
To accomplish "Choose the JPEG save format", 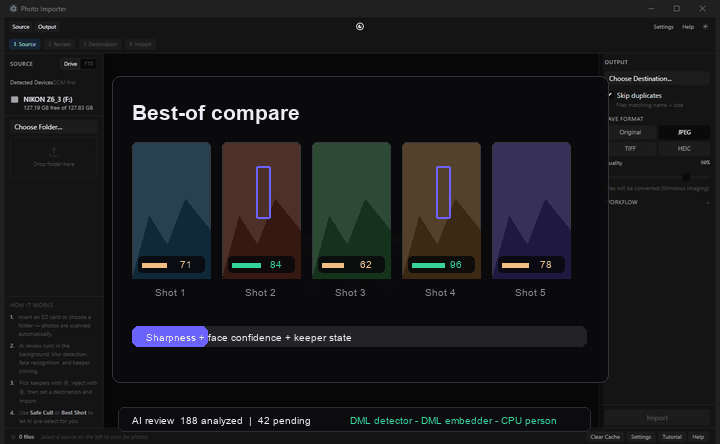I will pyautogui.click(x=684, y=132).
